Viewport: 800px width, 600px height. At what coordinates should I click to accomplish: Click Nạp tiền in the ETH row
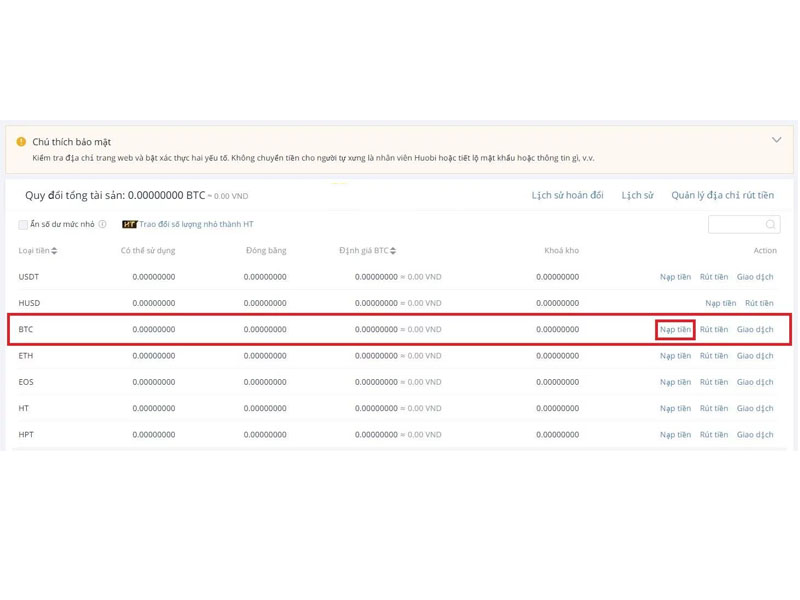point(675,356)
